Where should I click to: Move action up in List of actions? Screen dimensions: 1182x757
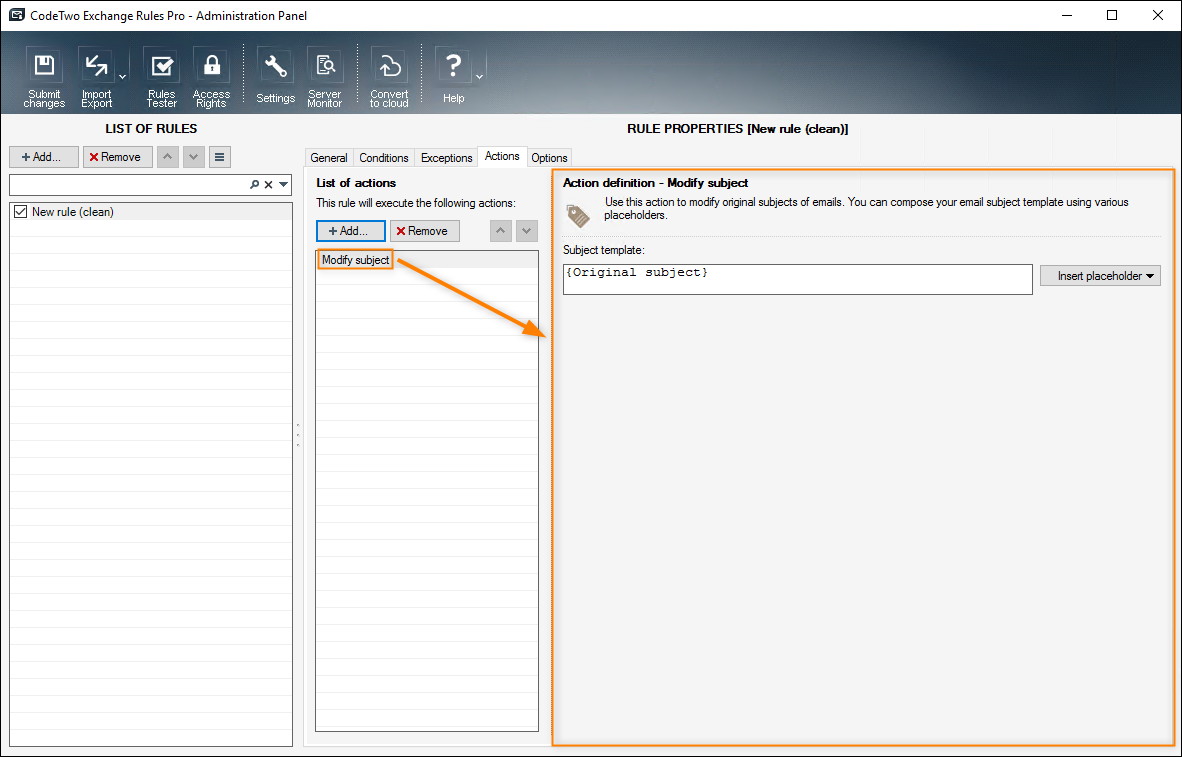(501, 231)
